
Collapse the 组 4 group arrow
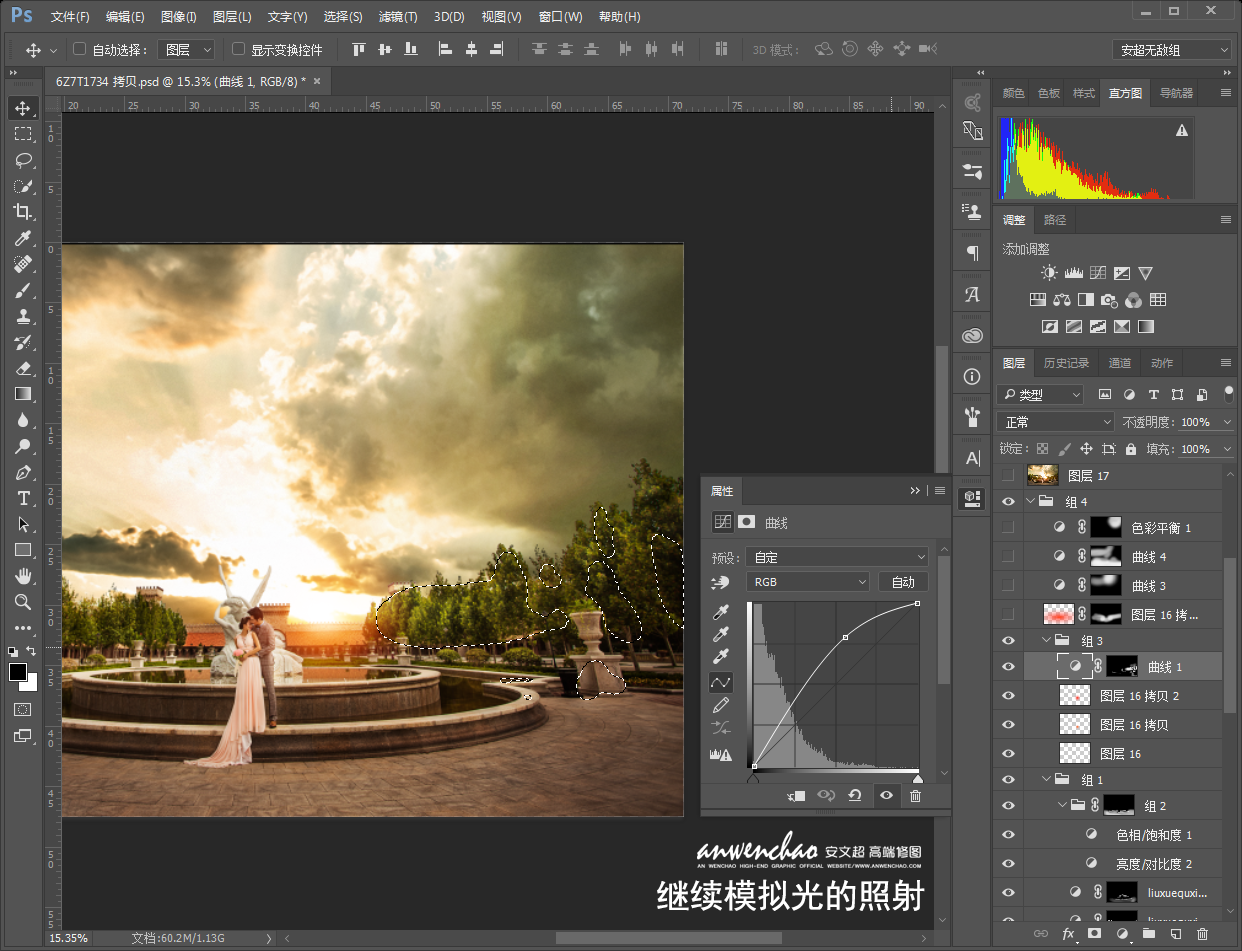pos(1031,502)
